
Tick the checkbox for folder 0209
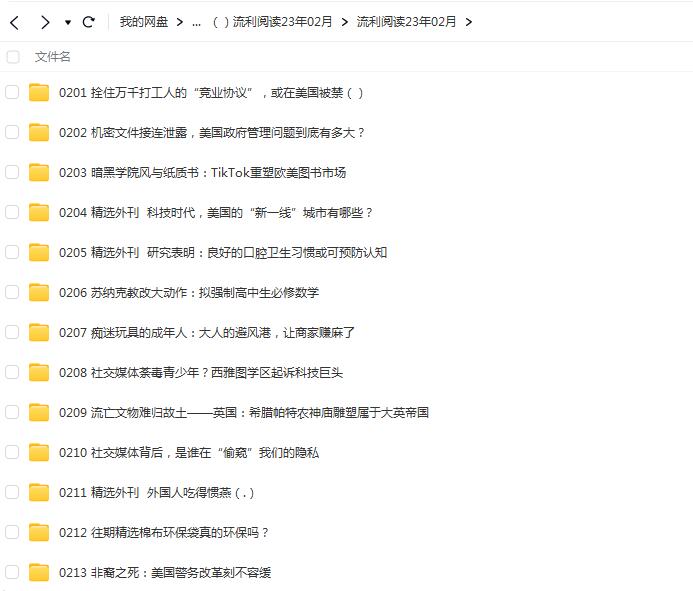[12, 412]
